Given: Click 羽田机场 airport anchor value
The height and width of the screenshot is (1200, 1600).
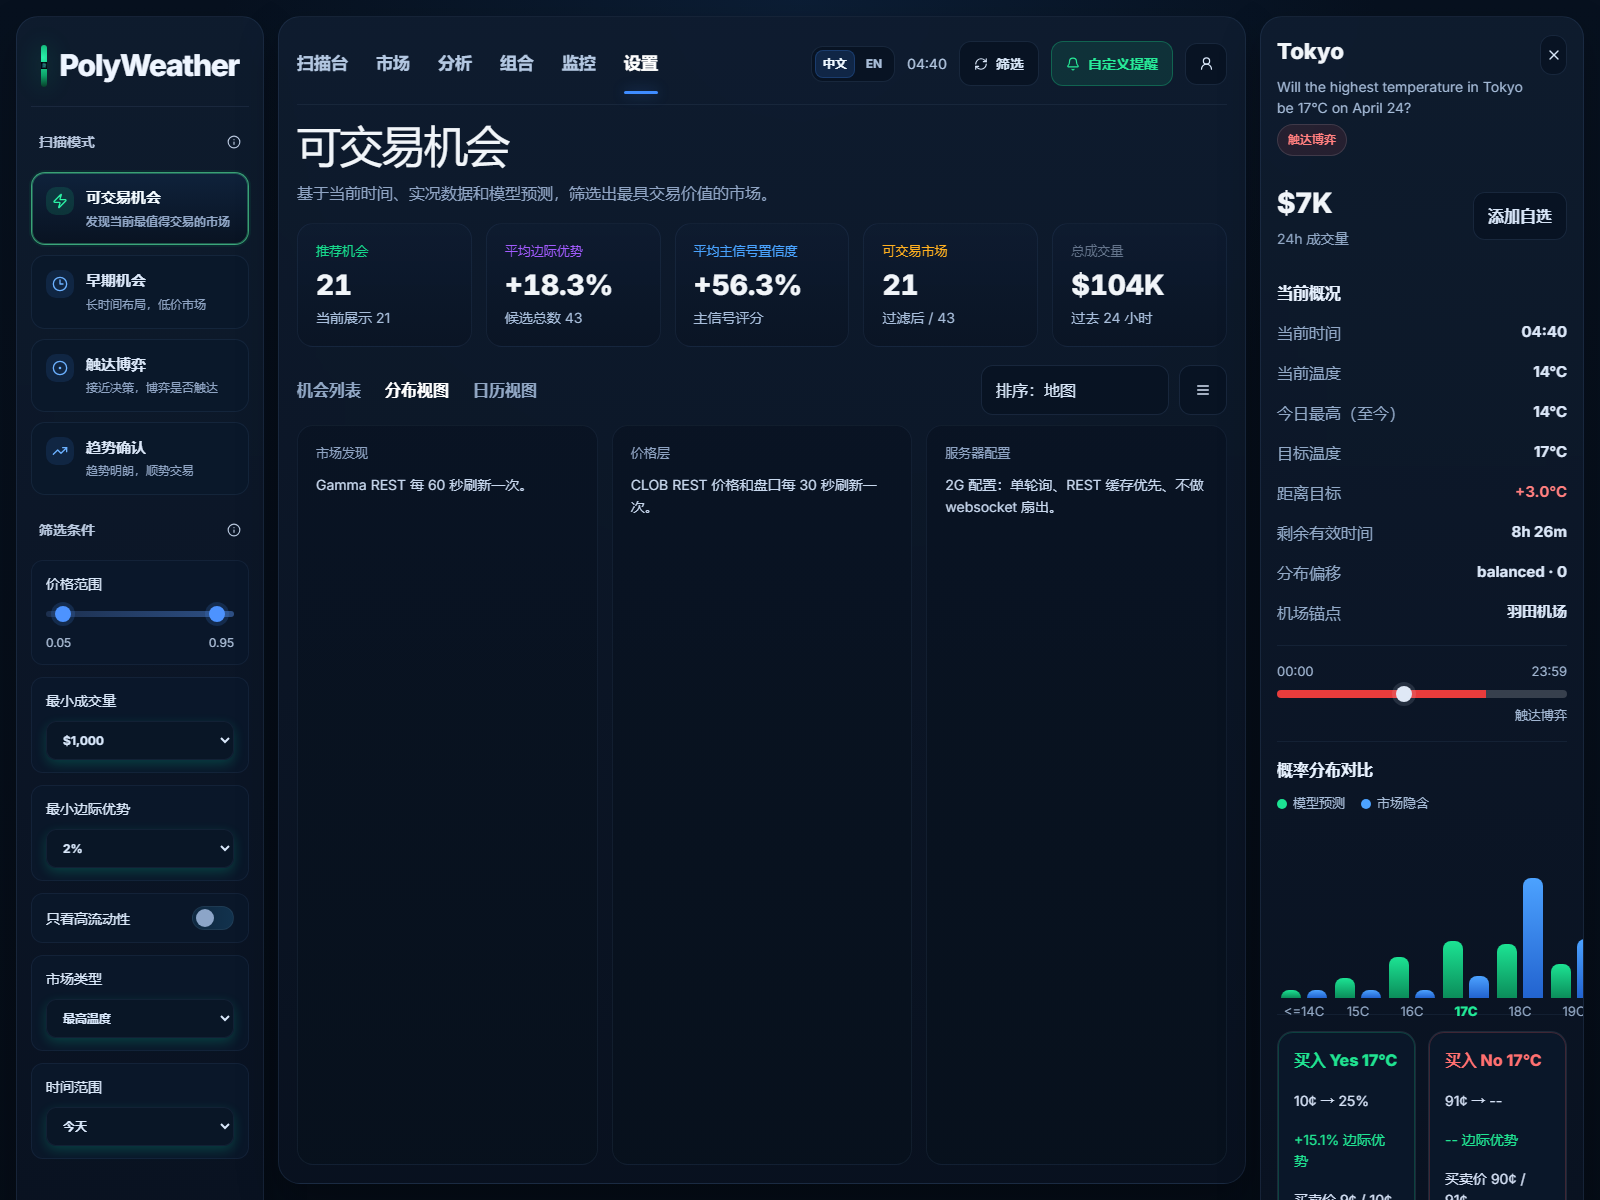Looking at the screenshot, I should pos(1537,612).
